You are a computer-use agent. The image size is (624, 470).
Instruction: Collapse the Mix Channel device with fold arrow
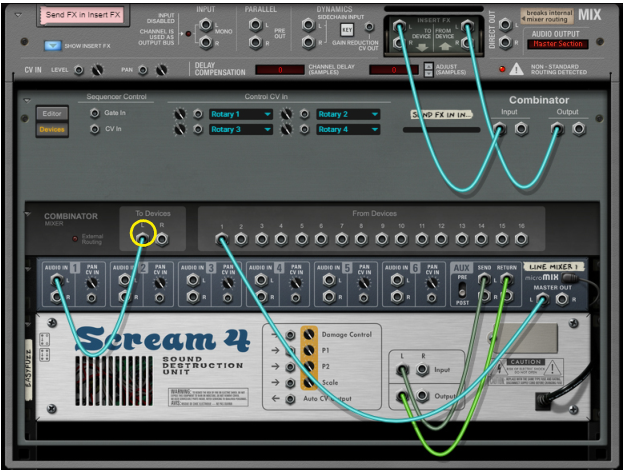pos(18,15)
